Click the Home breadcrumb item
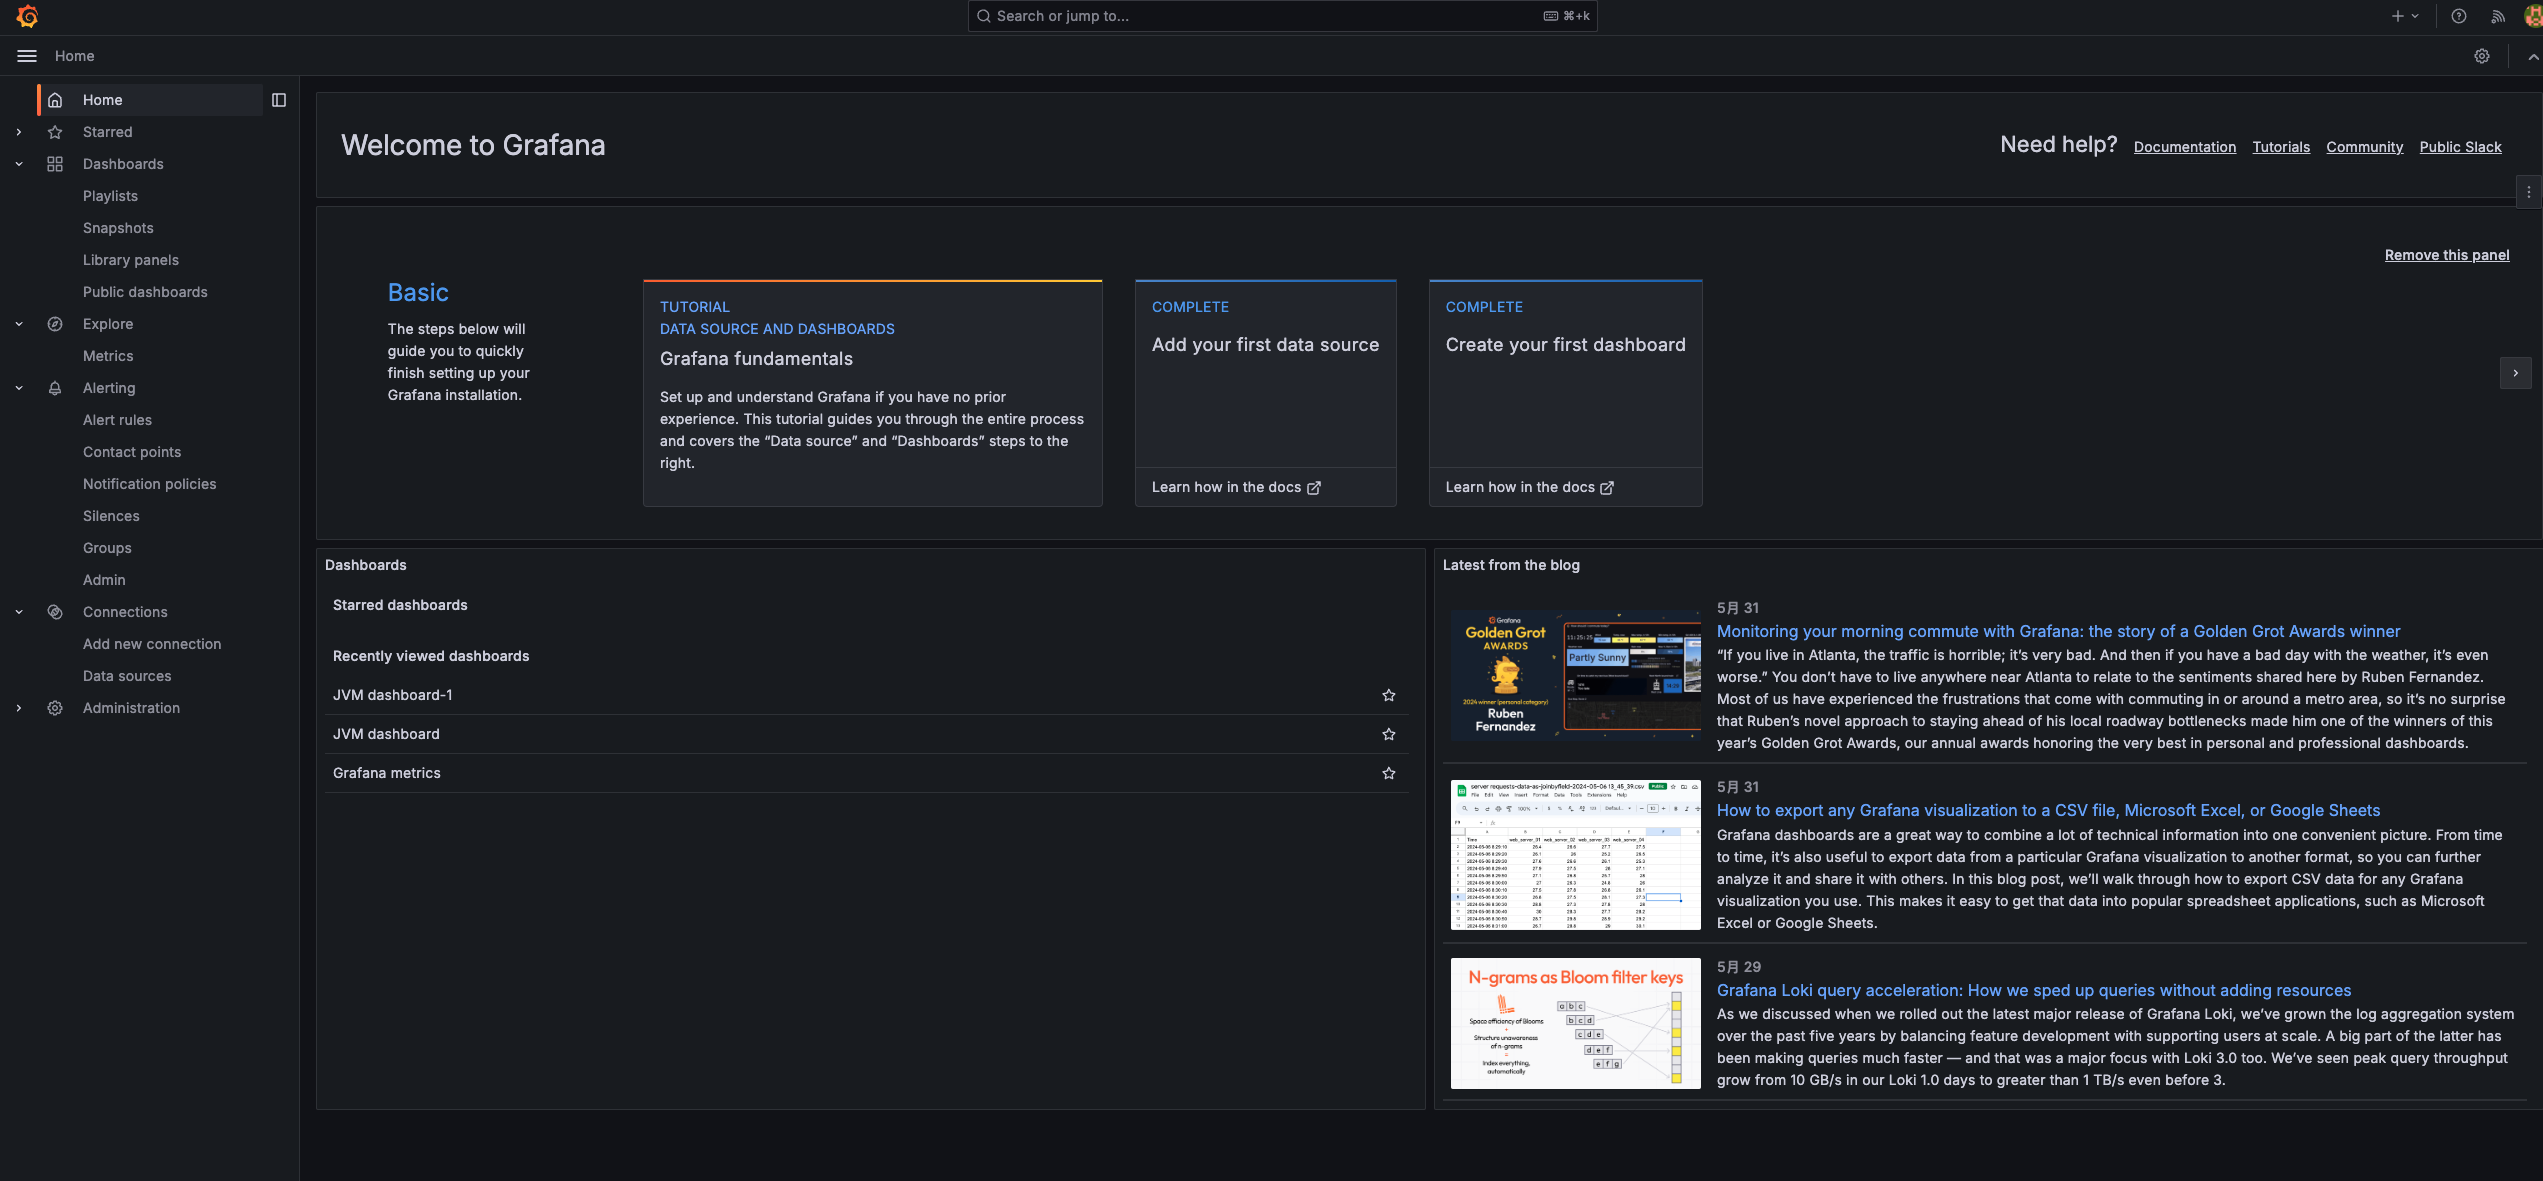Screen dimensions: 2543x1181 pyautogui.click(x=74, y=56)
